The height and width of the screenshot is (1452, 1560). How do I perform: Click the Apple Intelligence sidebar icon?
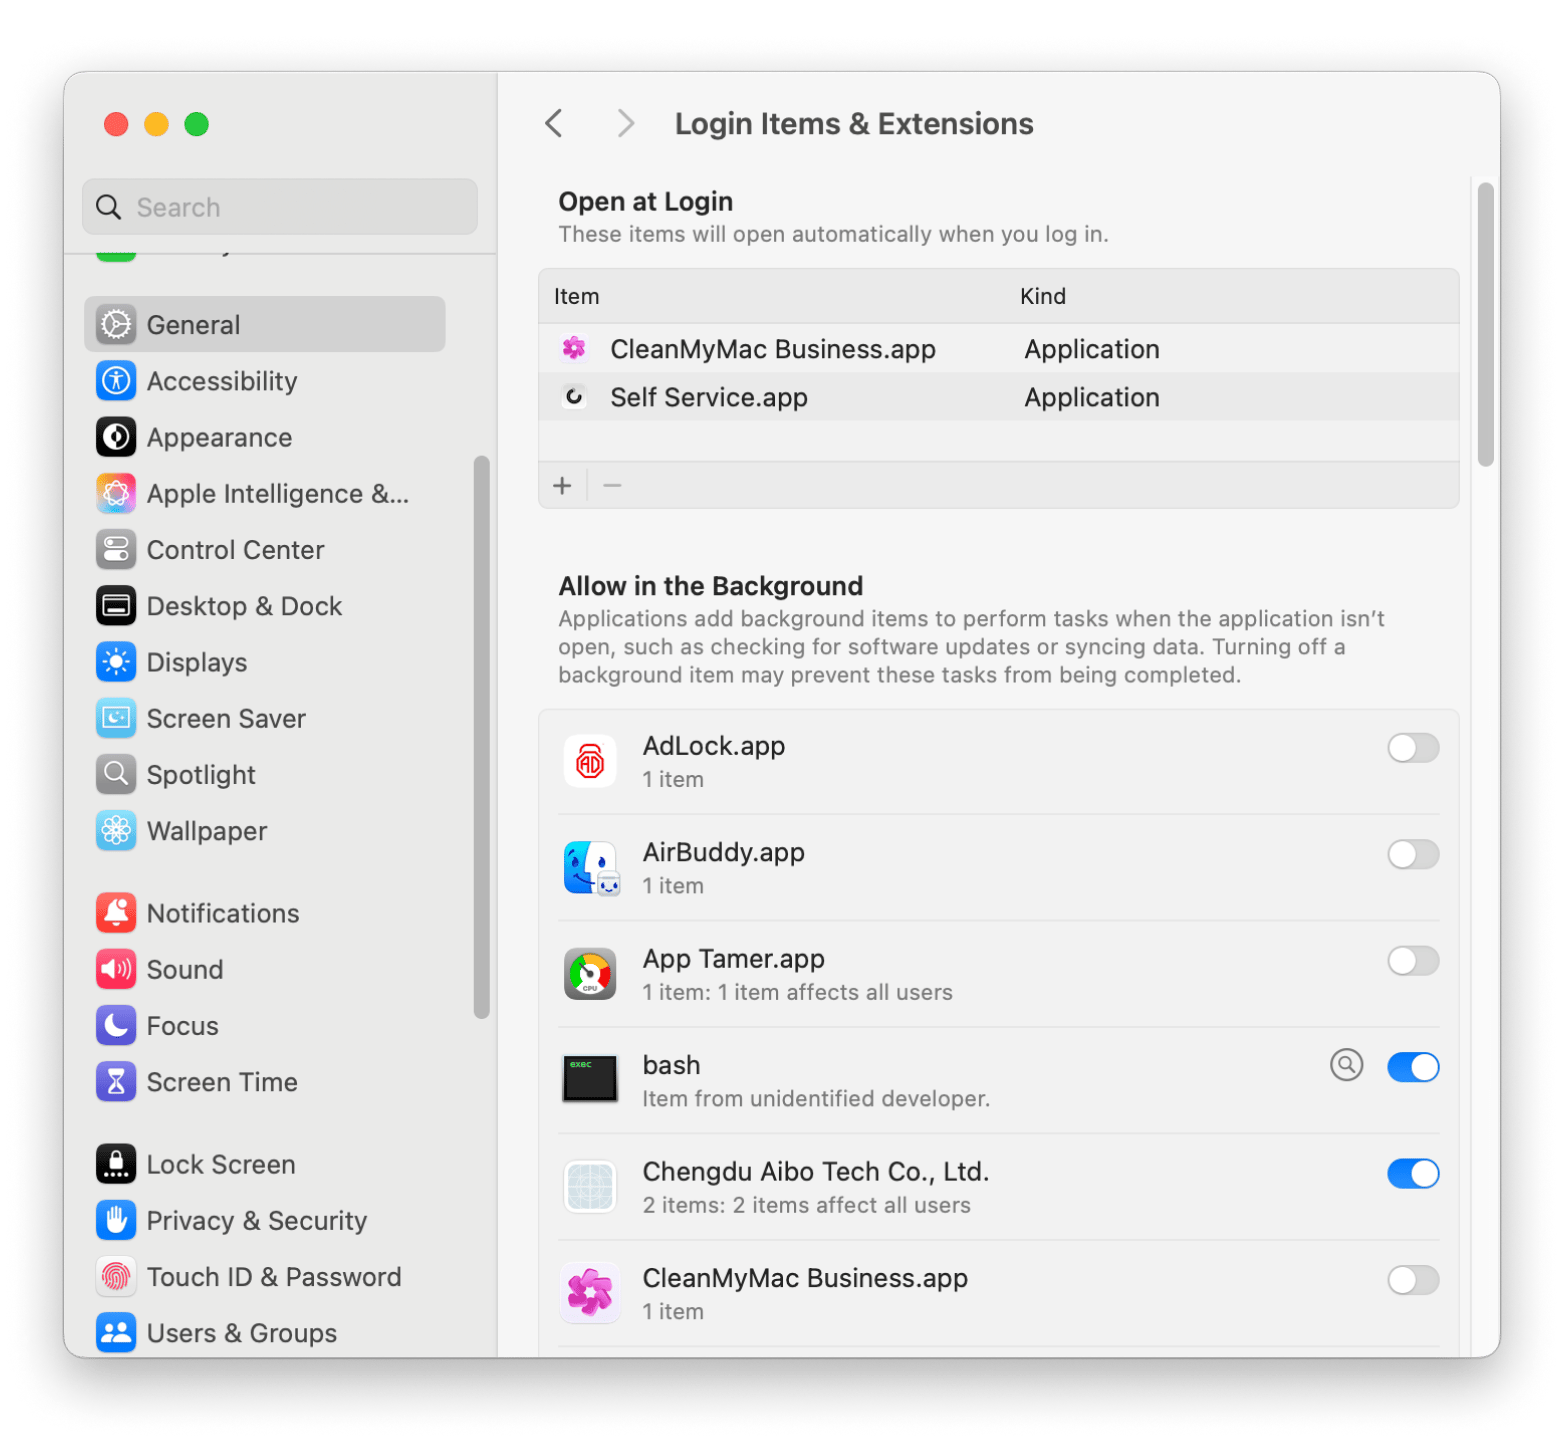[116, 493]
